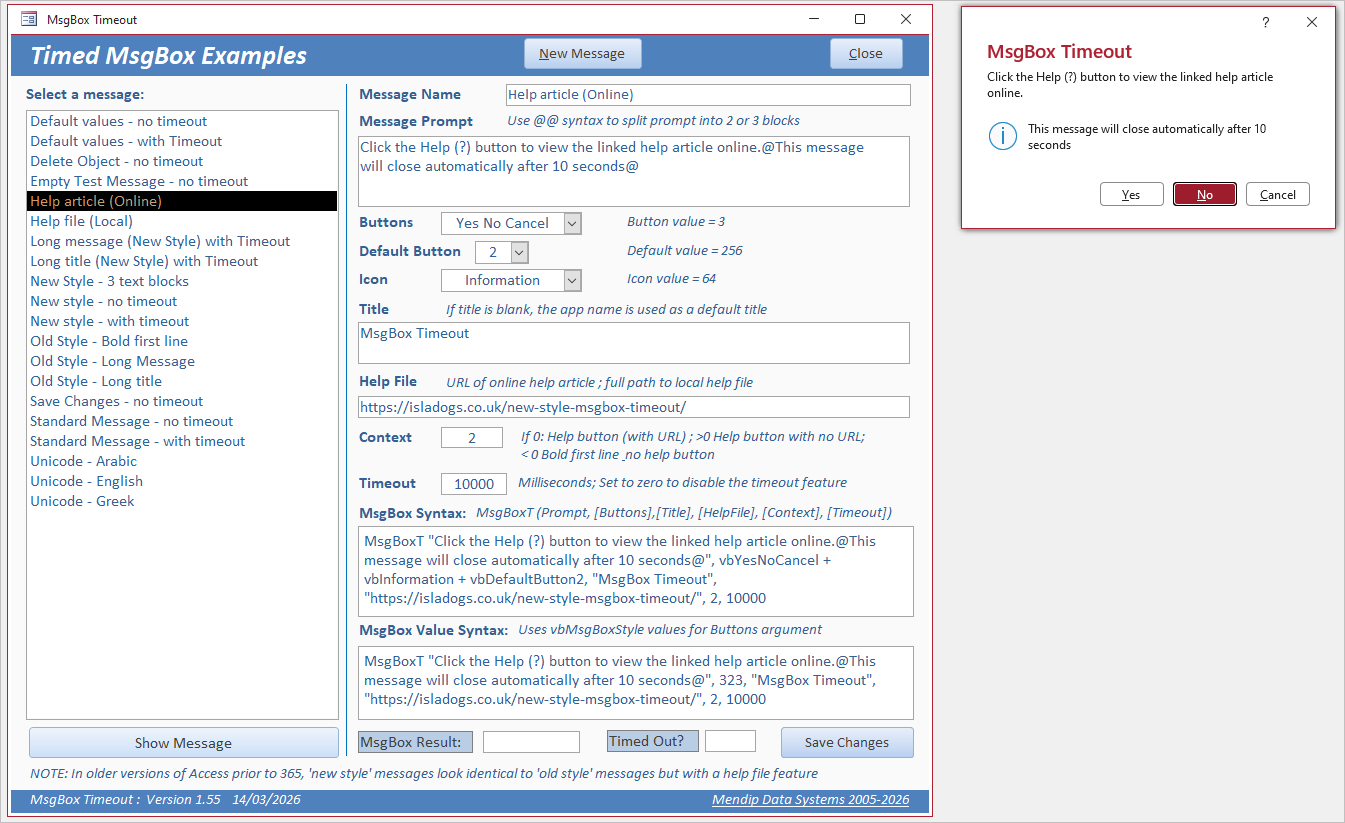This screenshot has height=823, width=1345.
Task: Select 'Old Style - Long Message' entry
Action: [182, 361]
